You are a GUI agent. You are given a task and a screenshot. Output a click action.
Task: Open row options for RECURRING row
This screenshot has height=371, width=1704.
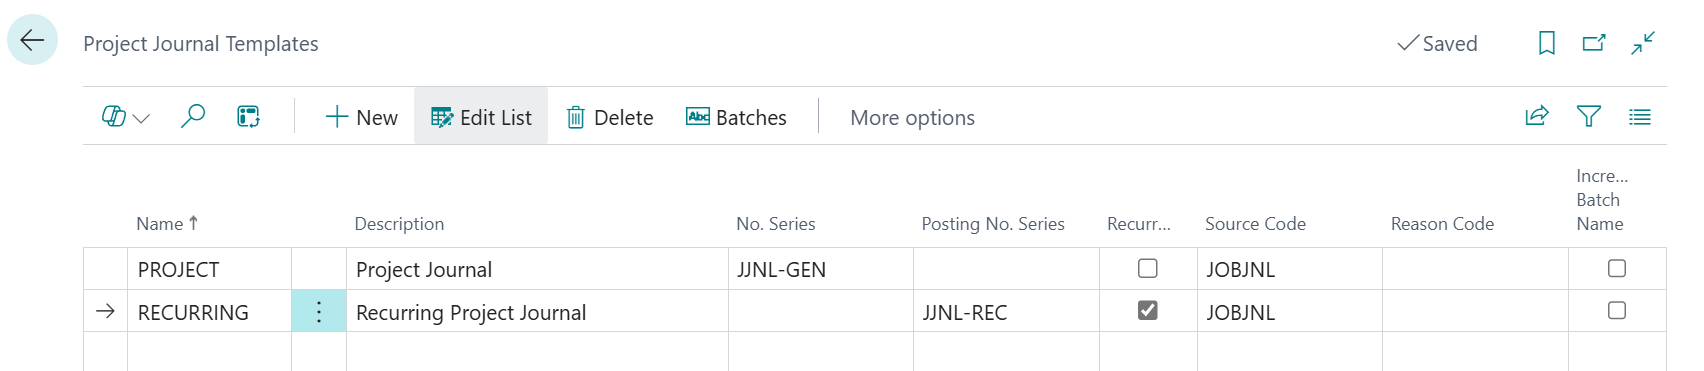pos(319,311)
